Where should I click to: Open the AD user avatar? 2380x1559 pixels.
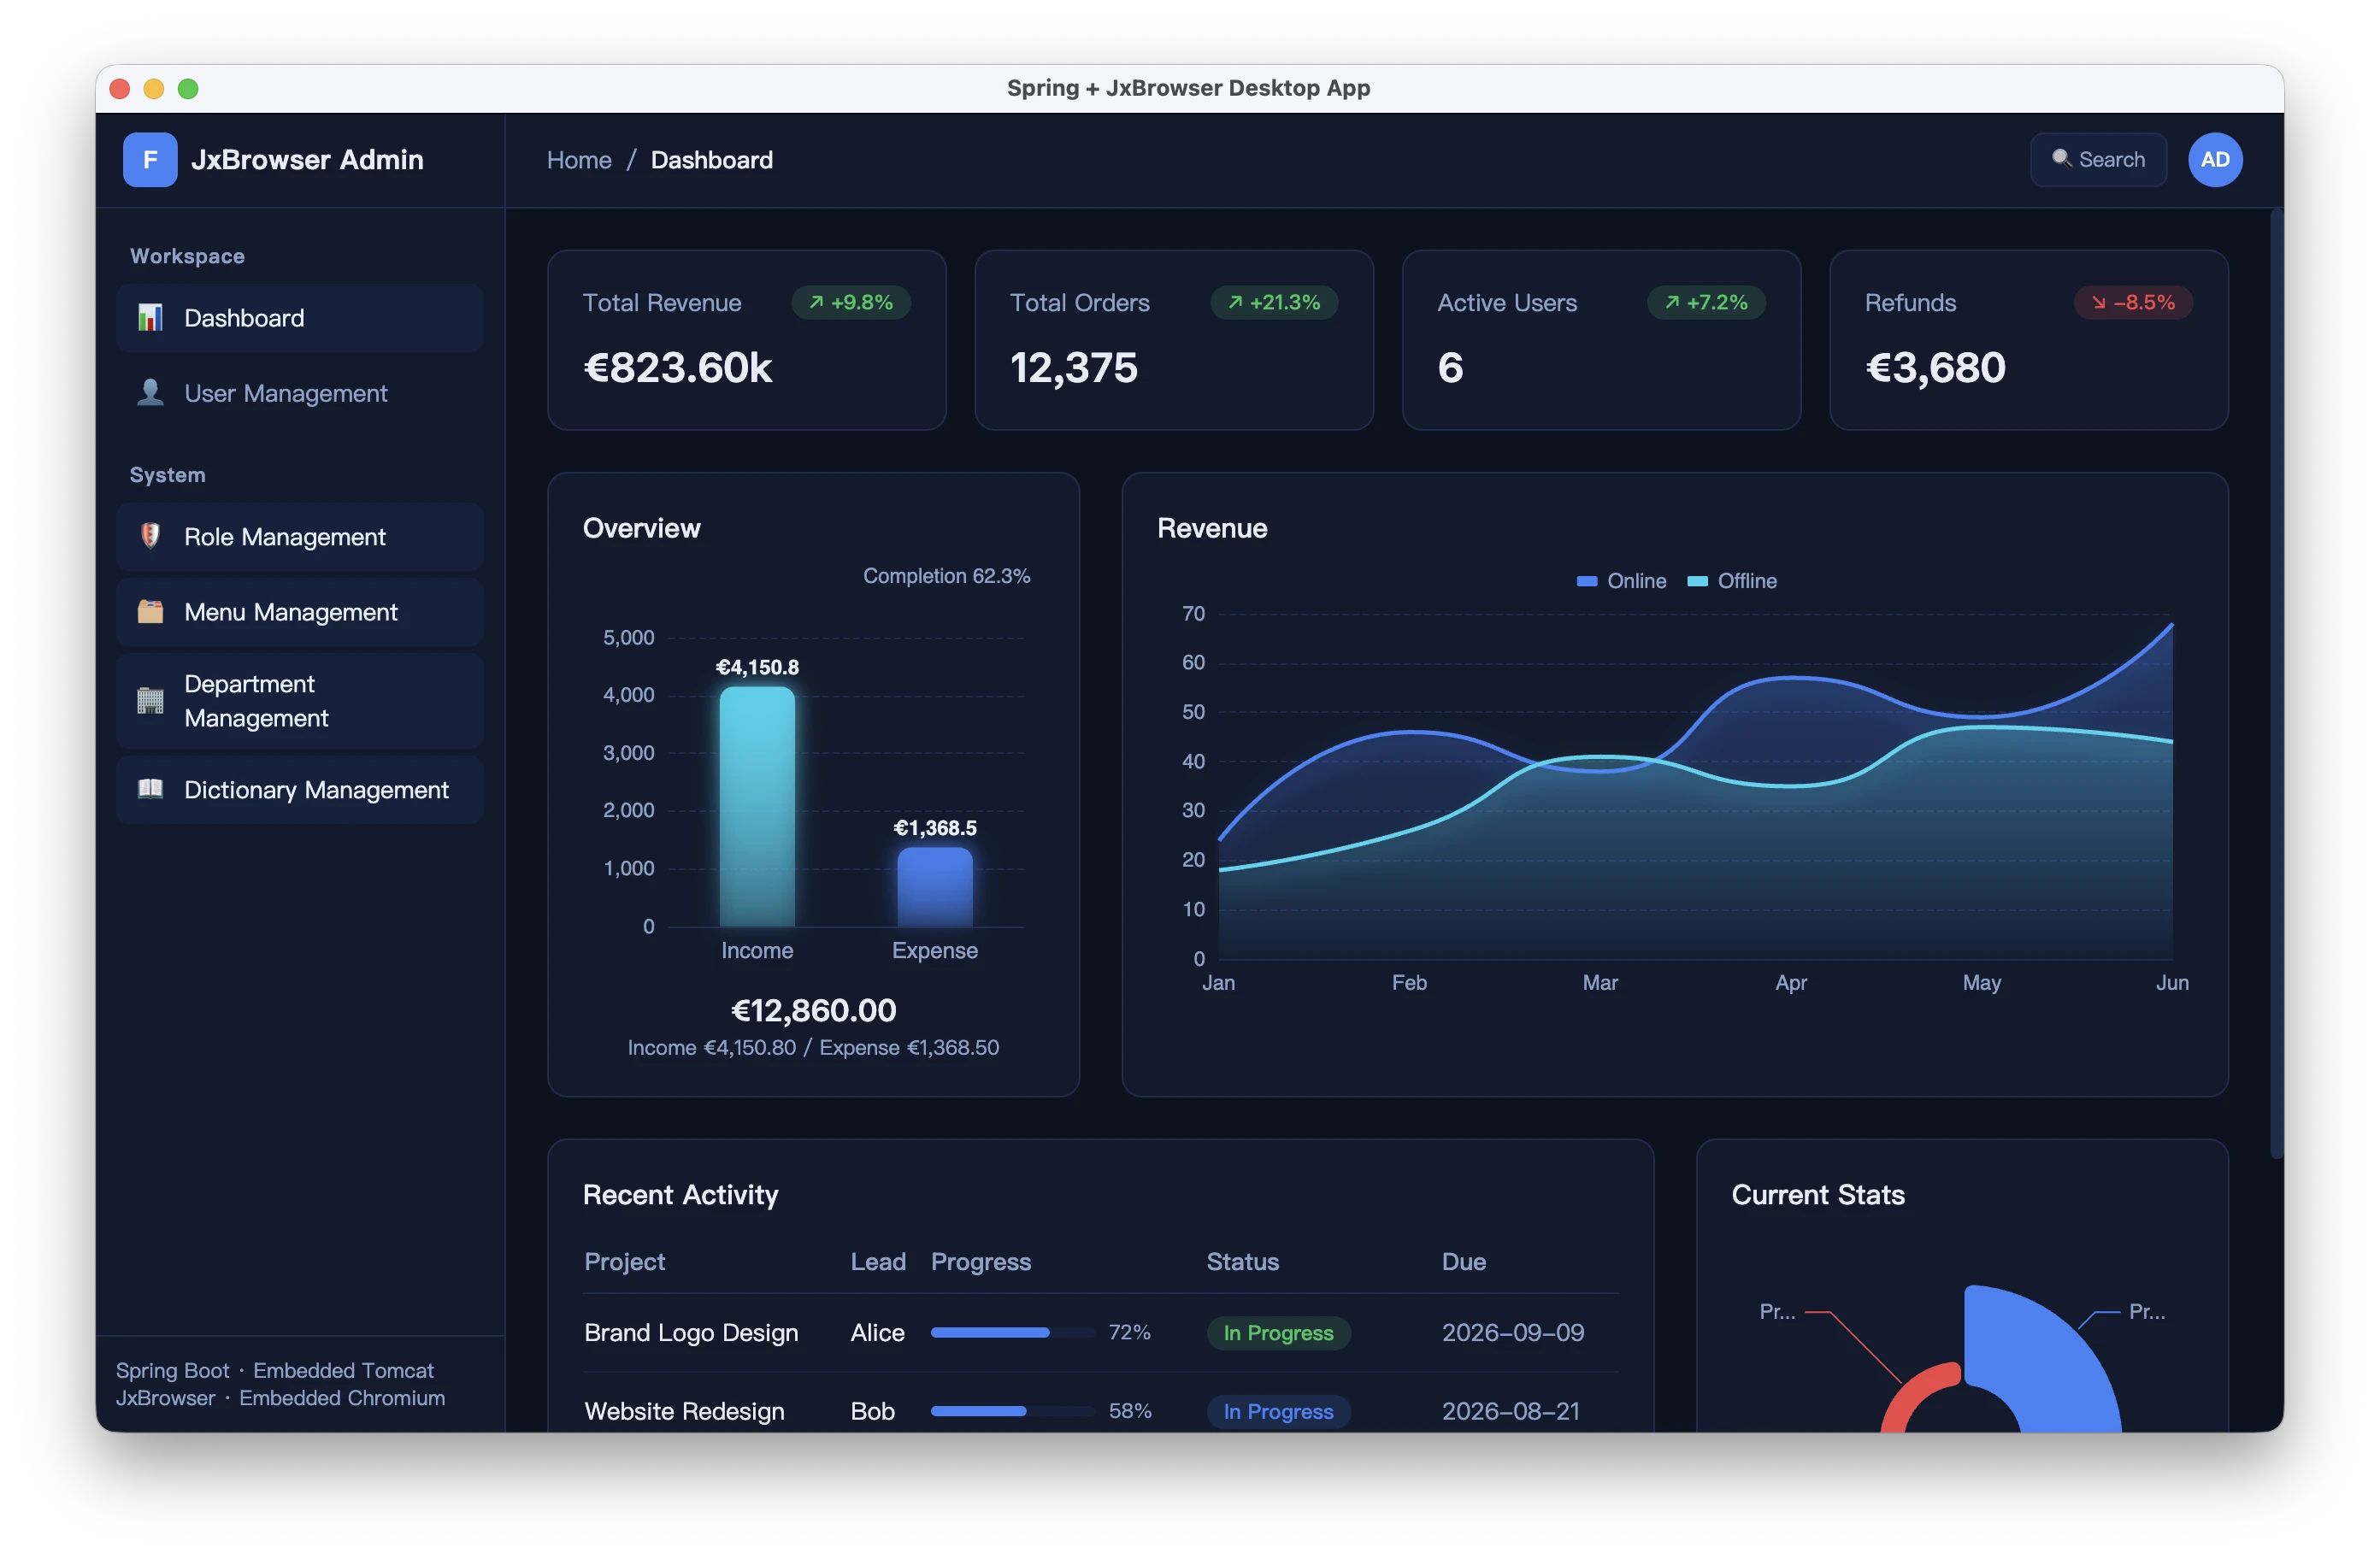pos(2215,160)
